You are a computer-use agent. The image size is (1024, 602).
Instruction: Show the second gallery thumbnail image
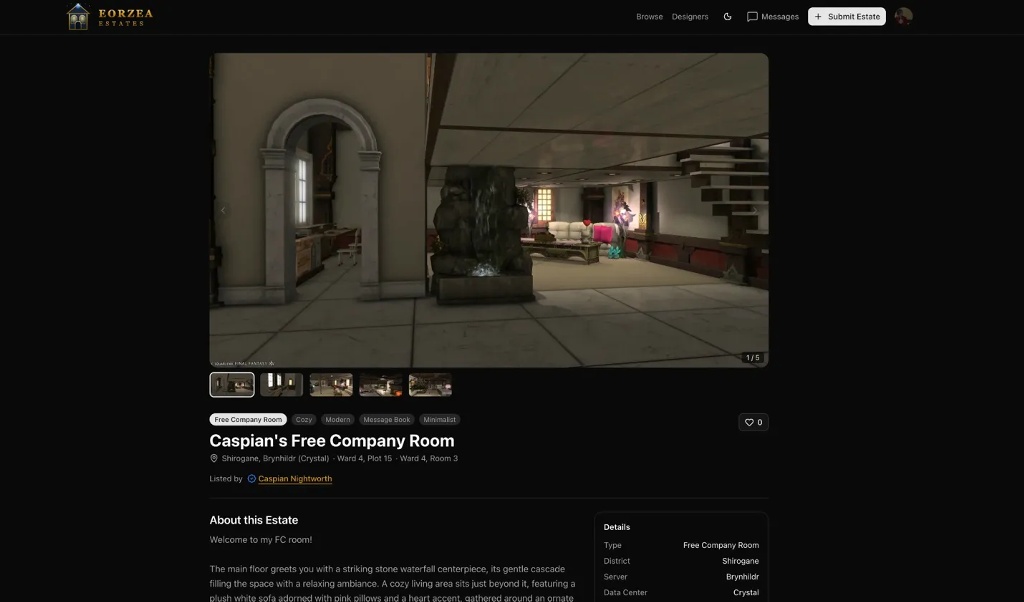[282, 385]
